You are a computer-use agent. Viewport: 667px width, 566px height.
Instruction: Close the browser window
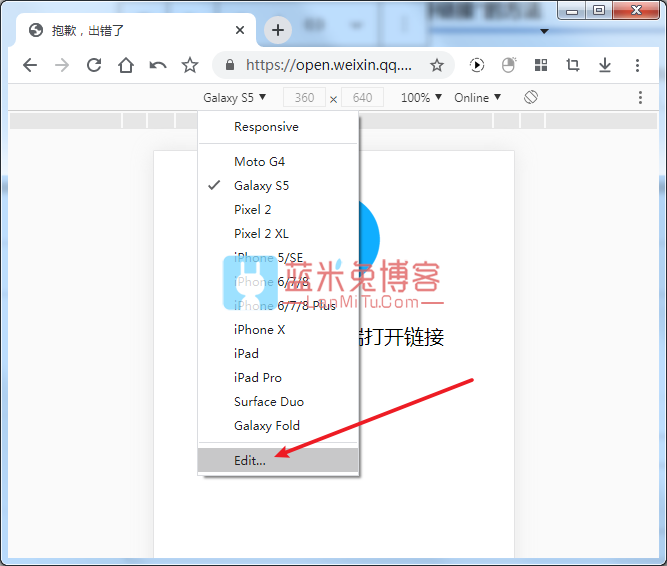(636, 10)
